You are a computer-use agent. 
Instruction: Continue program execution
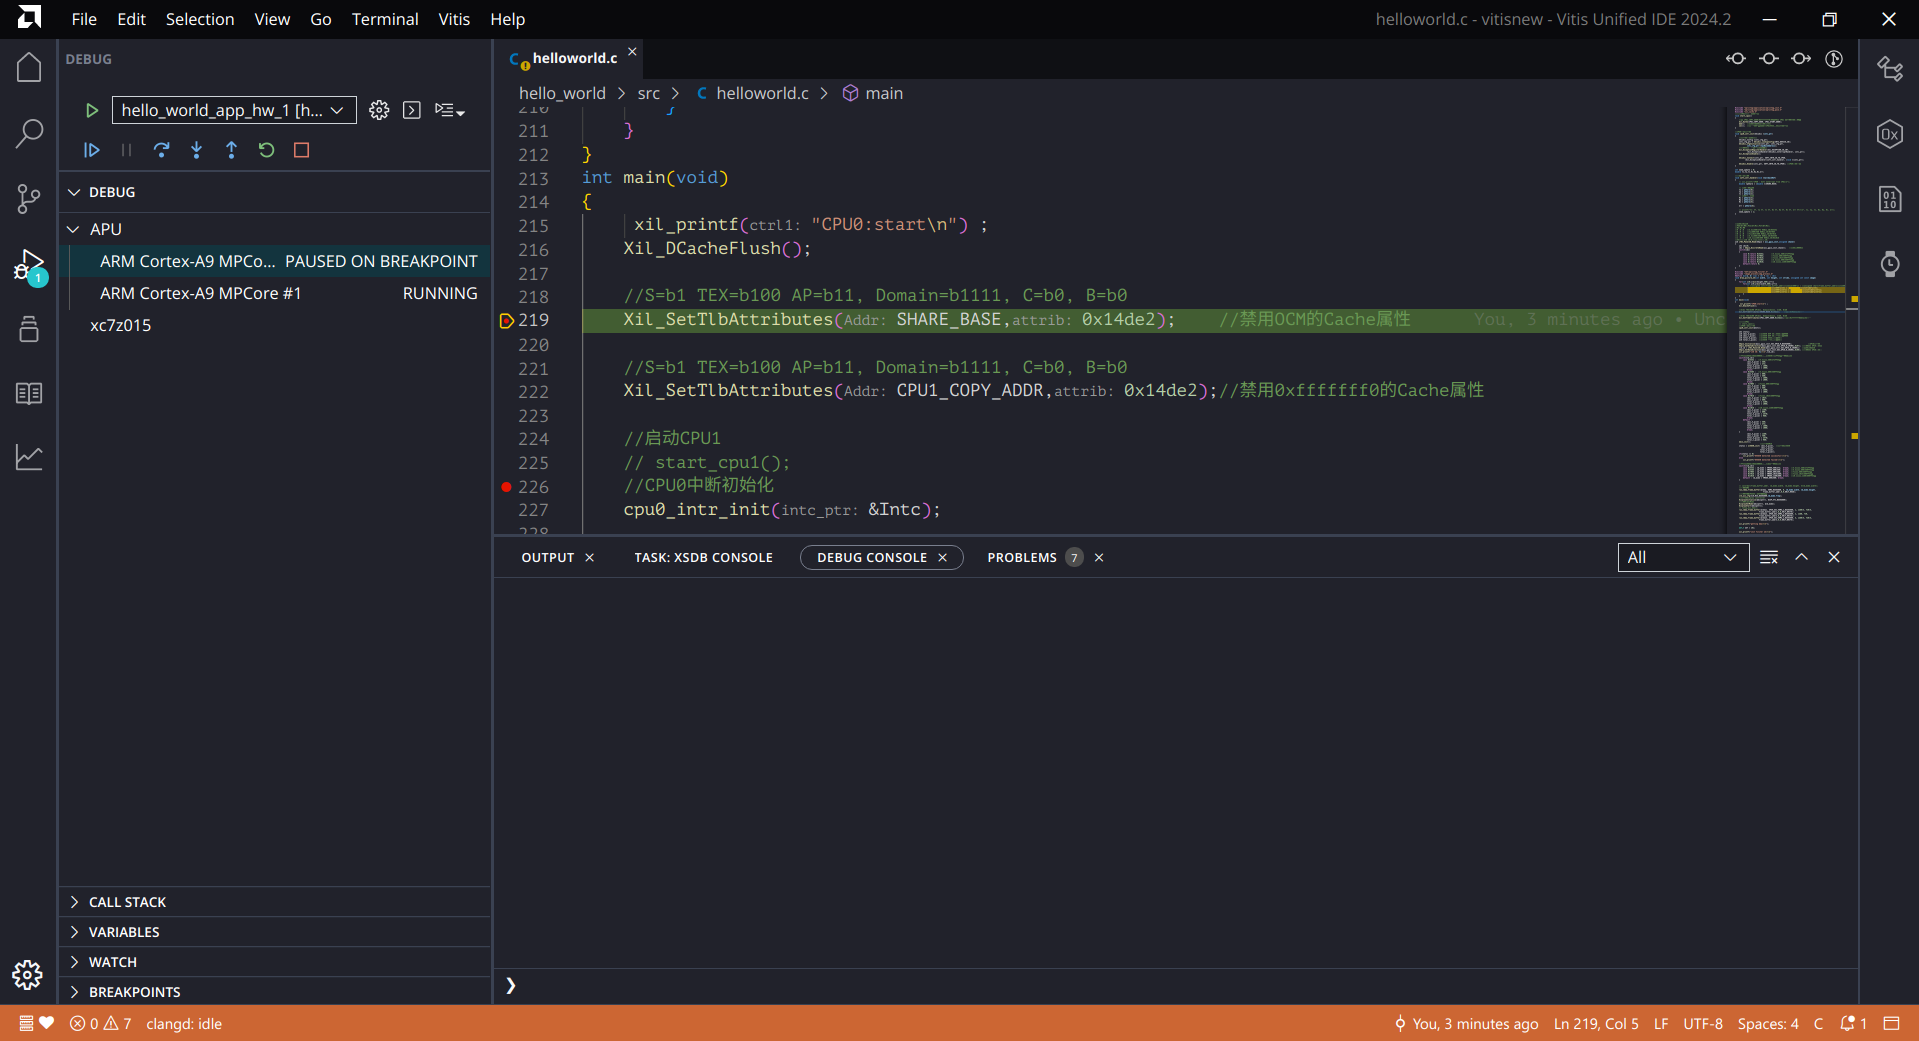coord(91,150)
